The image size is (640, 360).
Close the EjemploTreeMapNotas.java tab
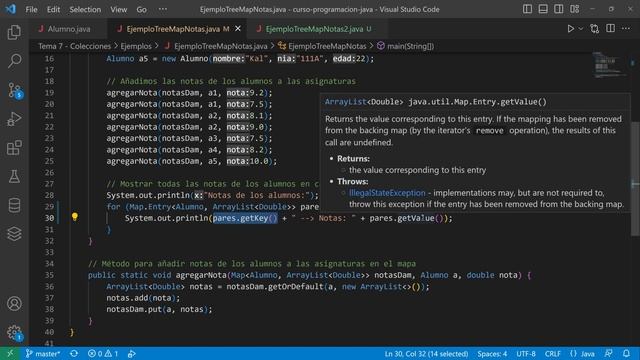pyautogui.click(x=238, y=29)
